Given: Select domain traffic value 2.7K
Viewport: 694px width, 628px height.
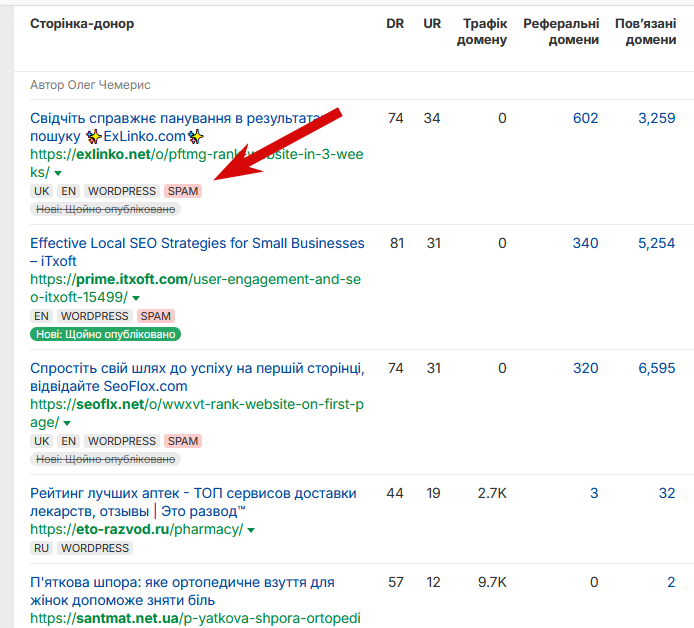Looking at the screenshot, I should point(492,493).
